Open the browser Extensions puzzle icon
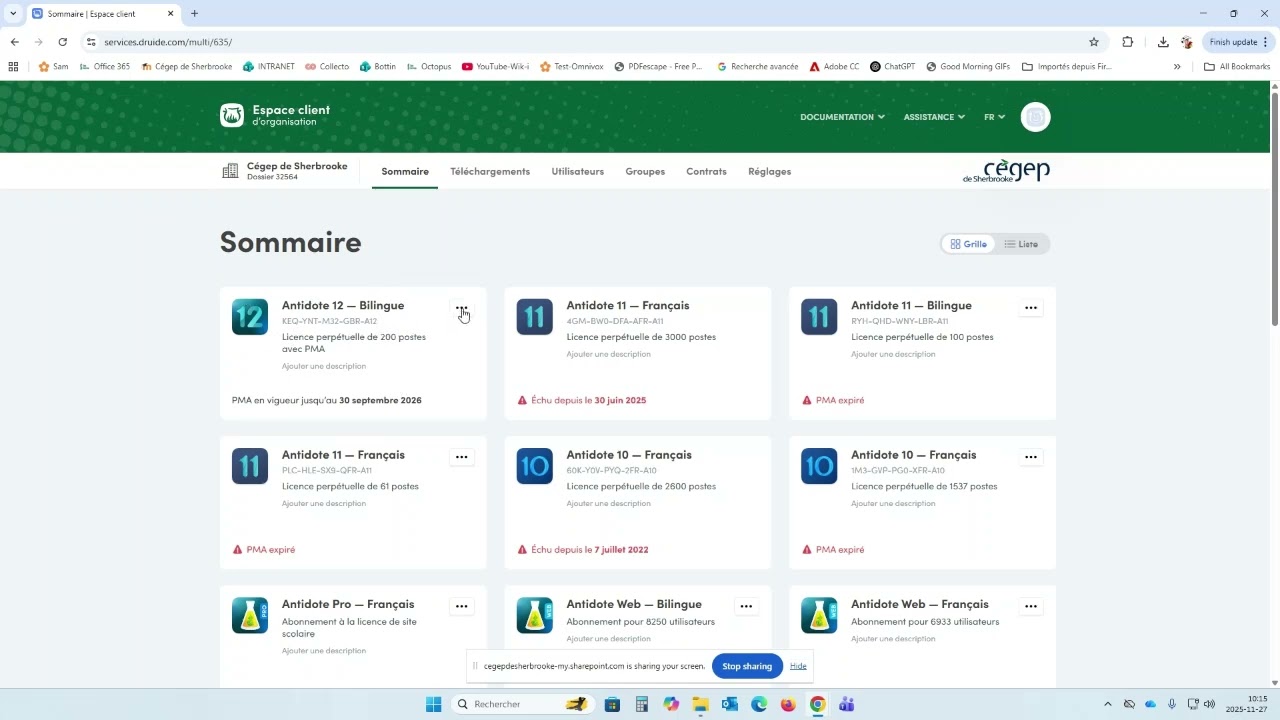Viewport: 1280px width, 720px height. [1128, 42]
